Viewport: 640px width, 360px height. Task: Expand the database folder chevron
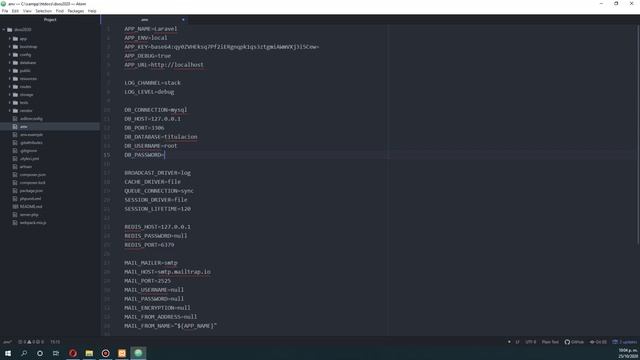click(10, 63)
